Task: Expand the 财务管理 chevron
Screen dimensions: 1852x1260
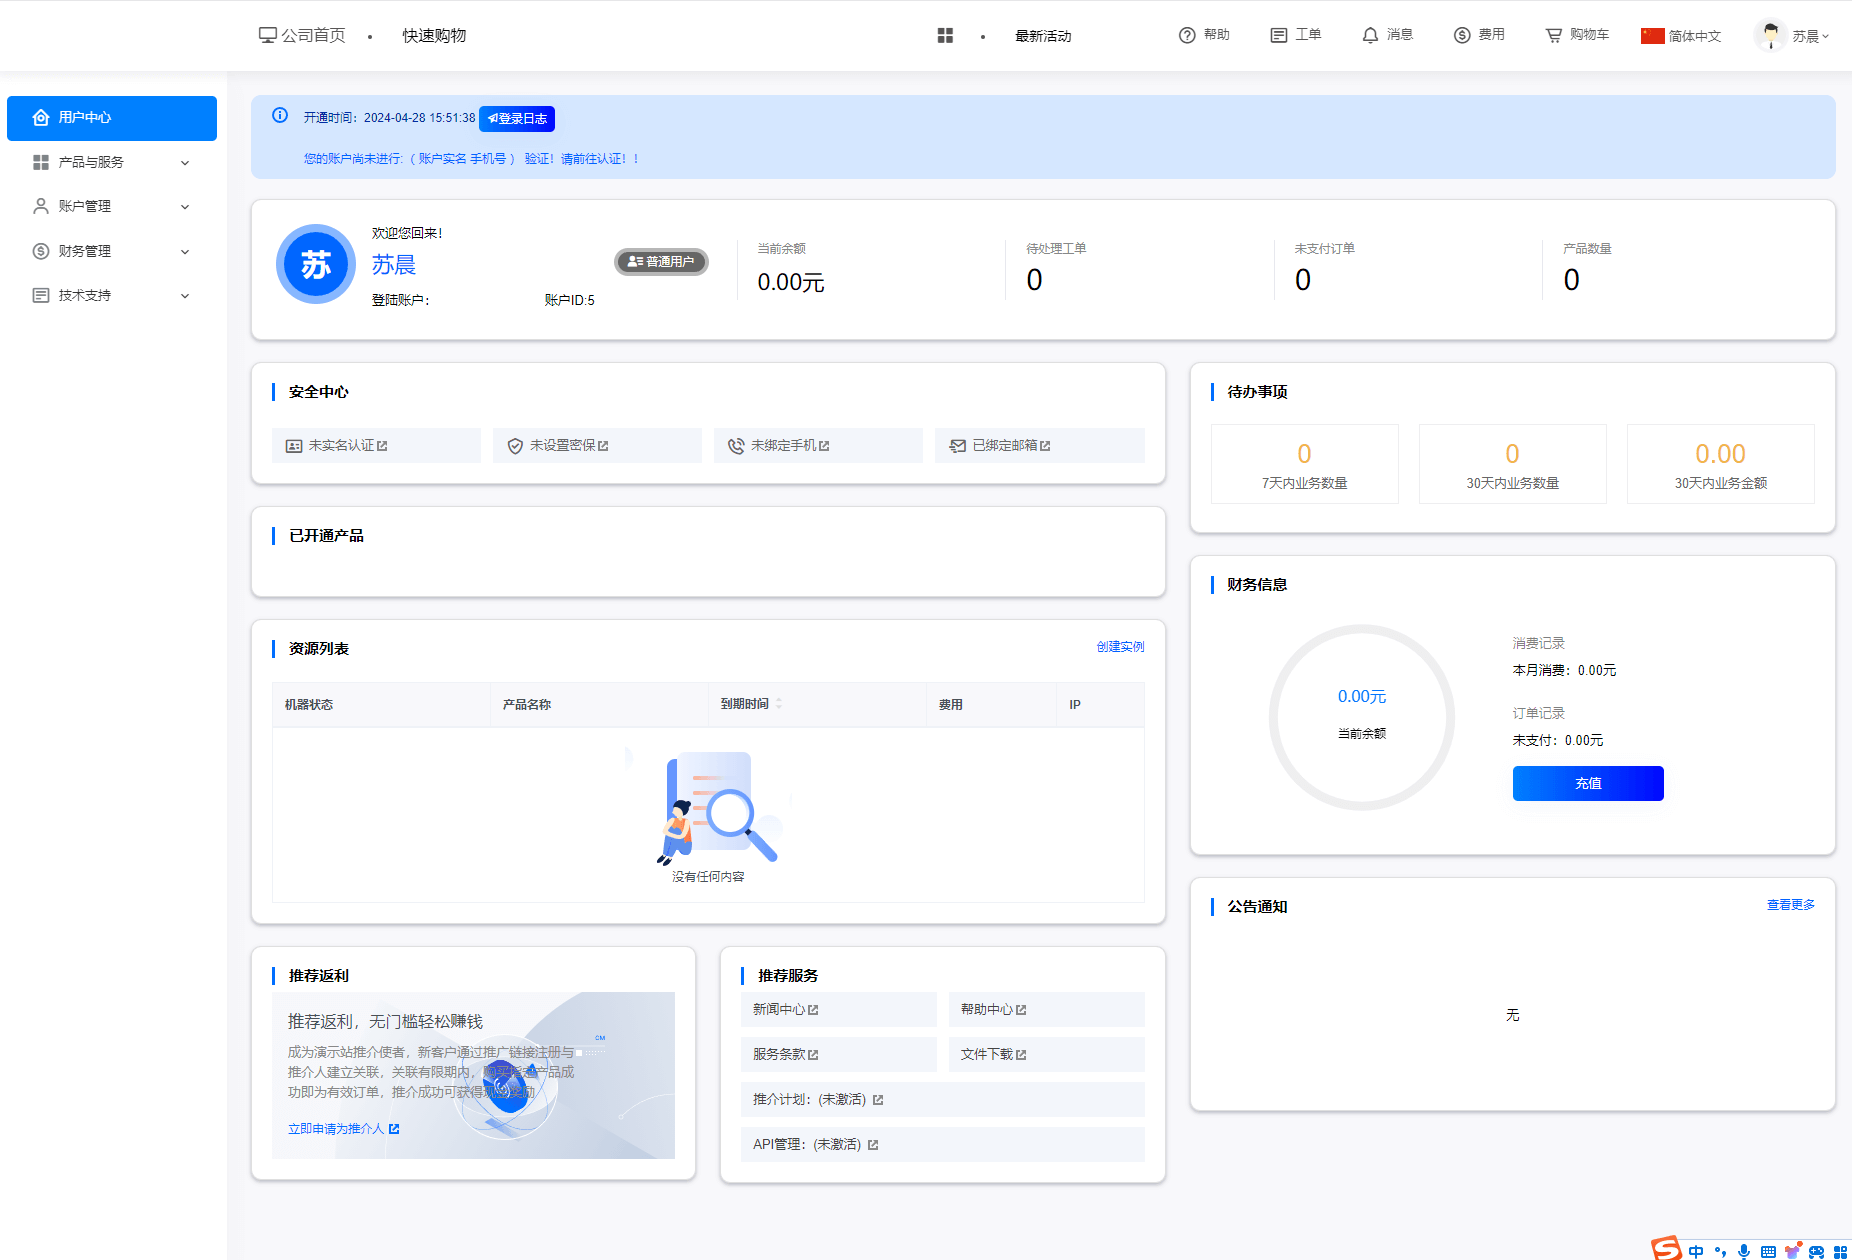Action: point(185,252)
